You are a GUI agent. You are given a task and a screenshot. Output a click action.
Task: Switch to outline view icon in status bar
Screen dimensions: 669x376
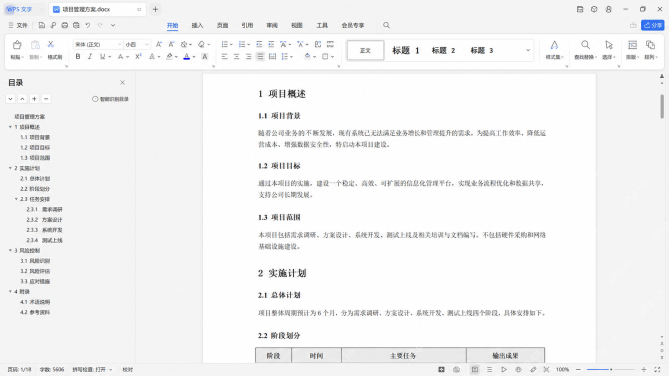point(489,370)
